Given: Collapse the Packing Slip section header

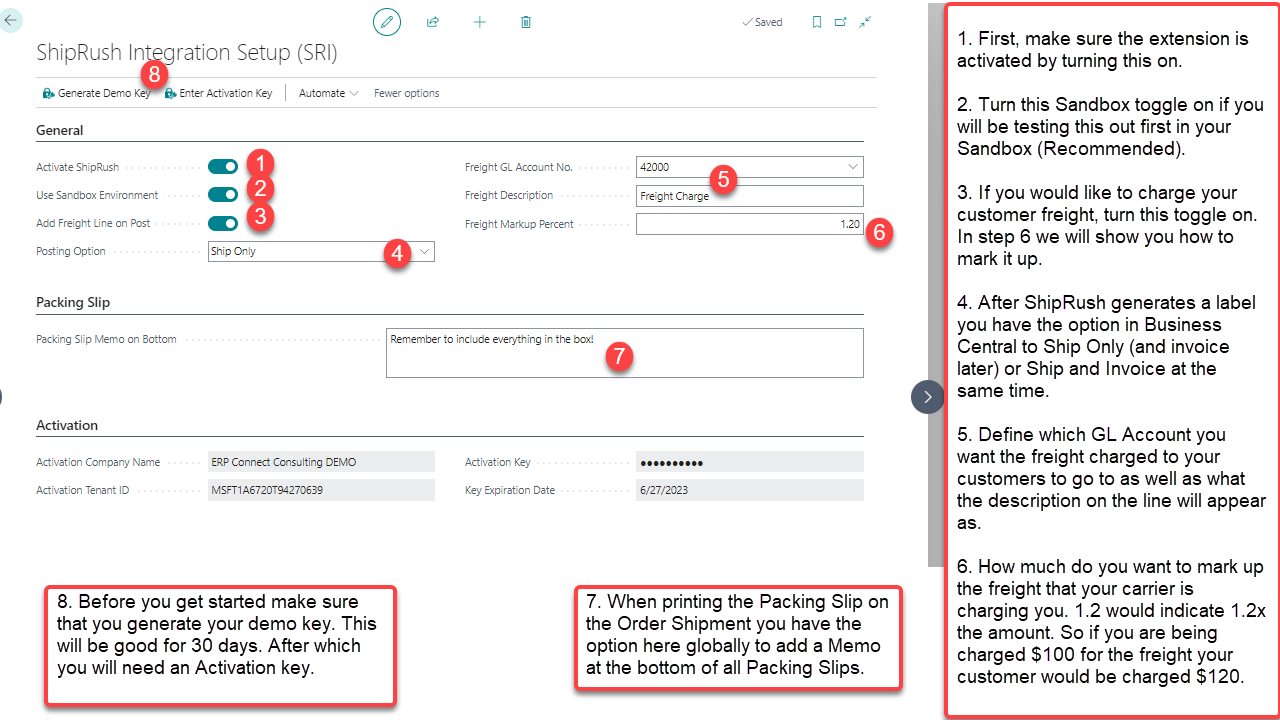Looking at the screenshot, I should click(x=73, y=302).
